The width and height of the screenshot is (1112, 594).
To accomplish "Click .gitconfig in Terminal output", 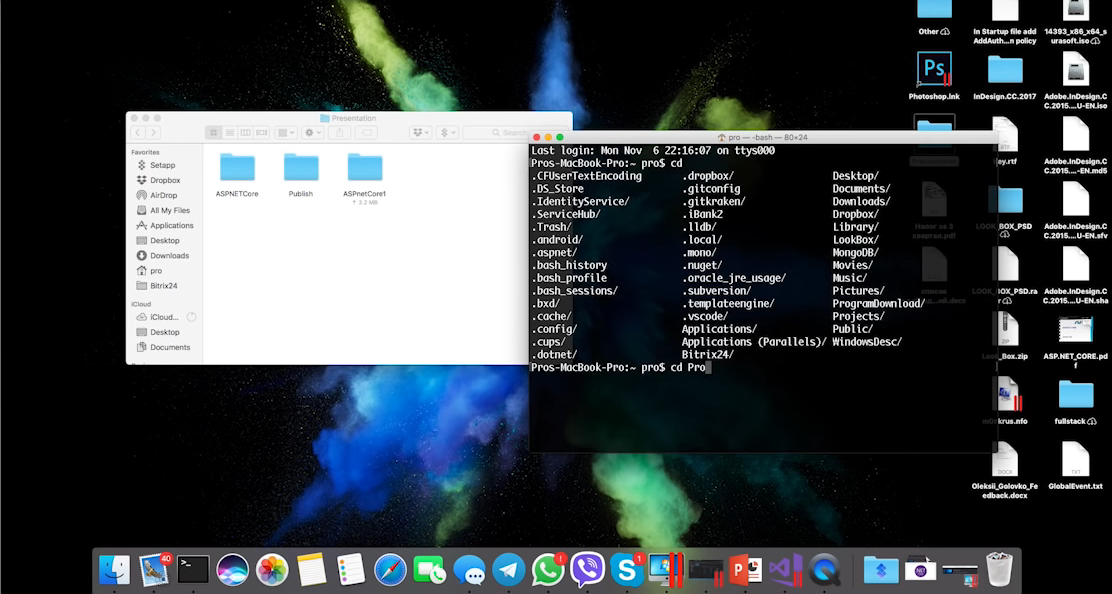I will coord(711,189).
